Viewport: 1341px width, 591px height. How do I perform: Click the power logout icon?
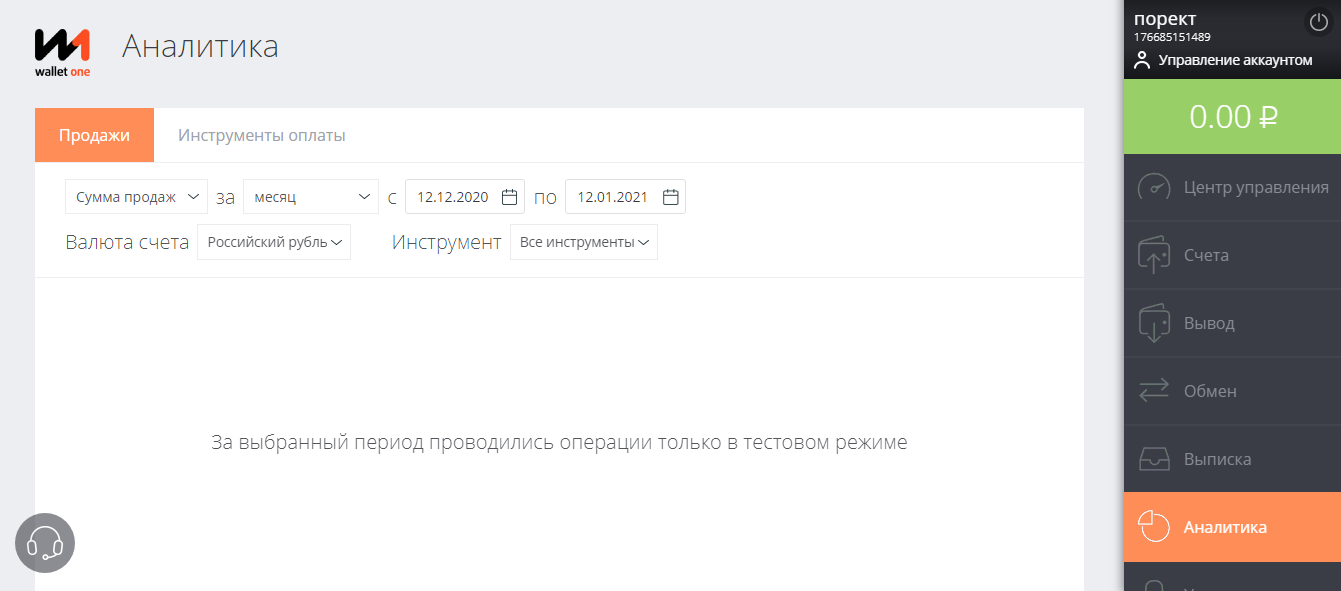1318,22
